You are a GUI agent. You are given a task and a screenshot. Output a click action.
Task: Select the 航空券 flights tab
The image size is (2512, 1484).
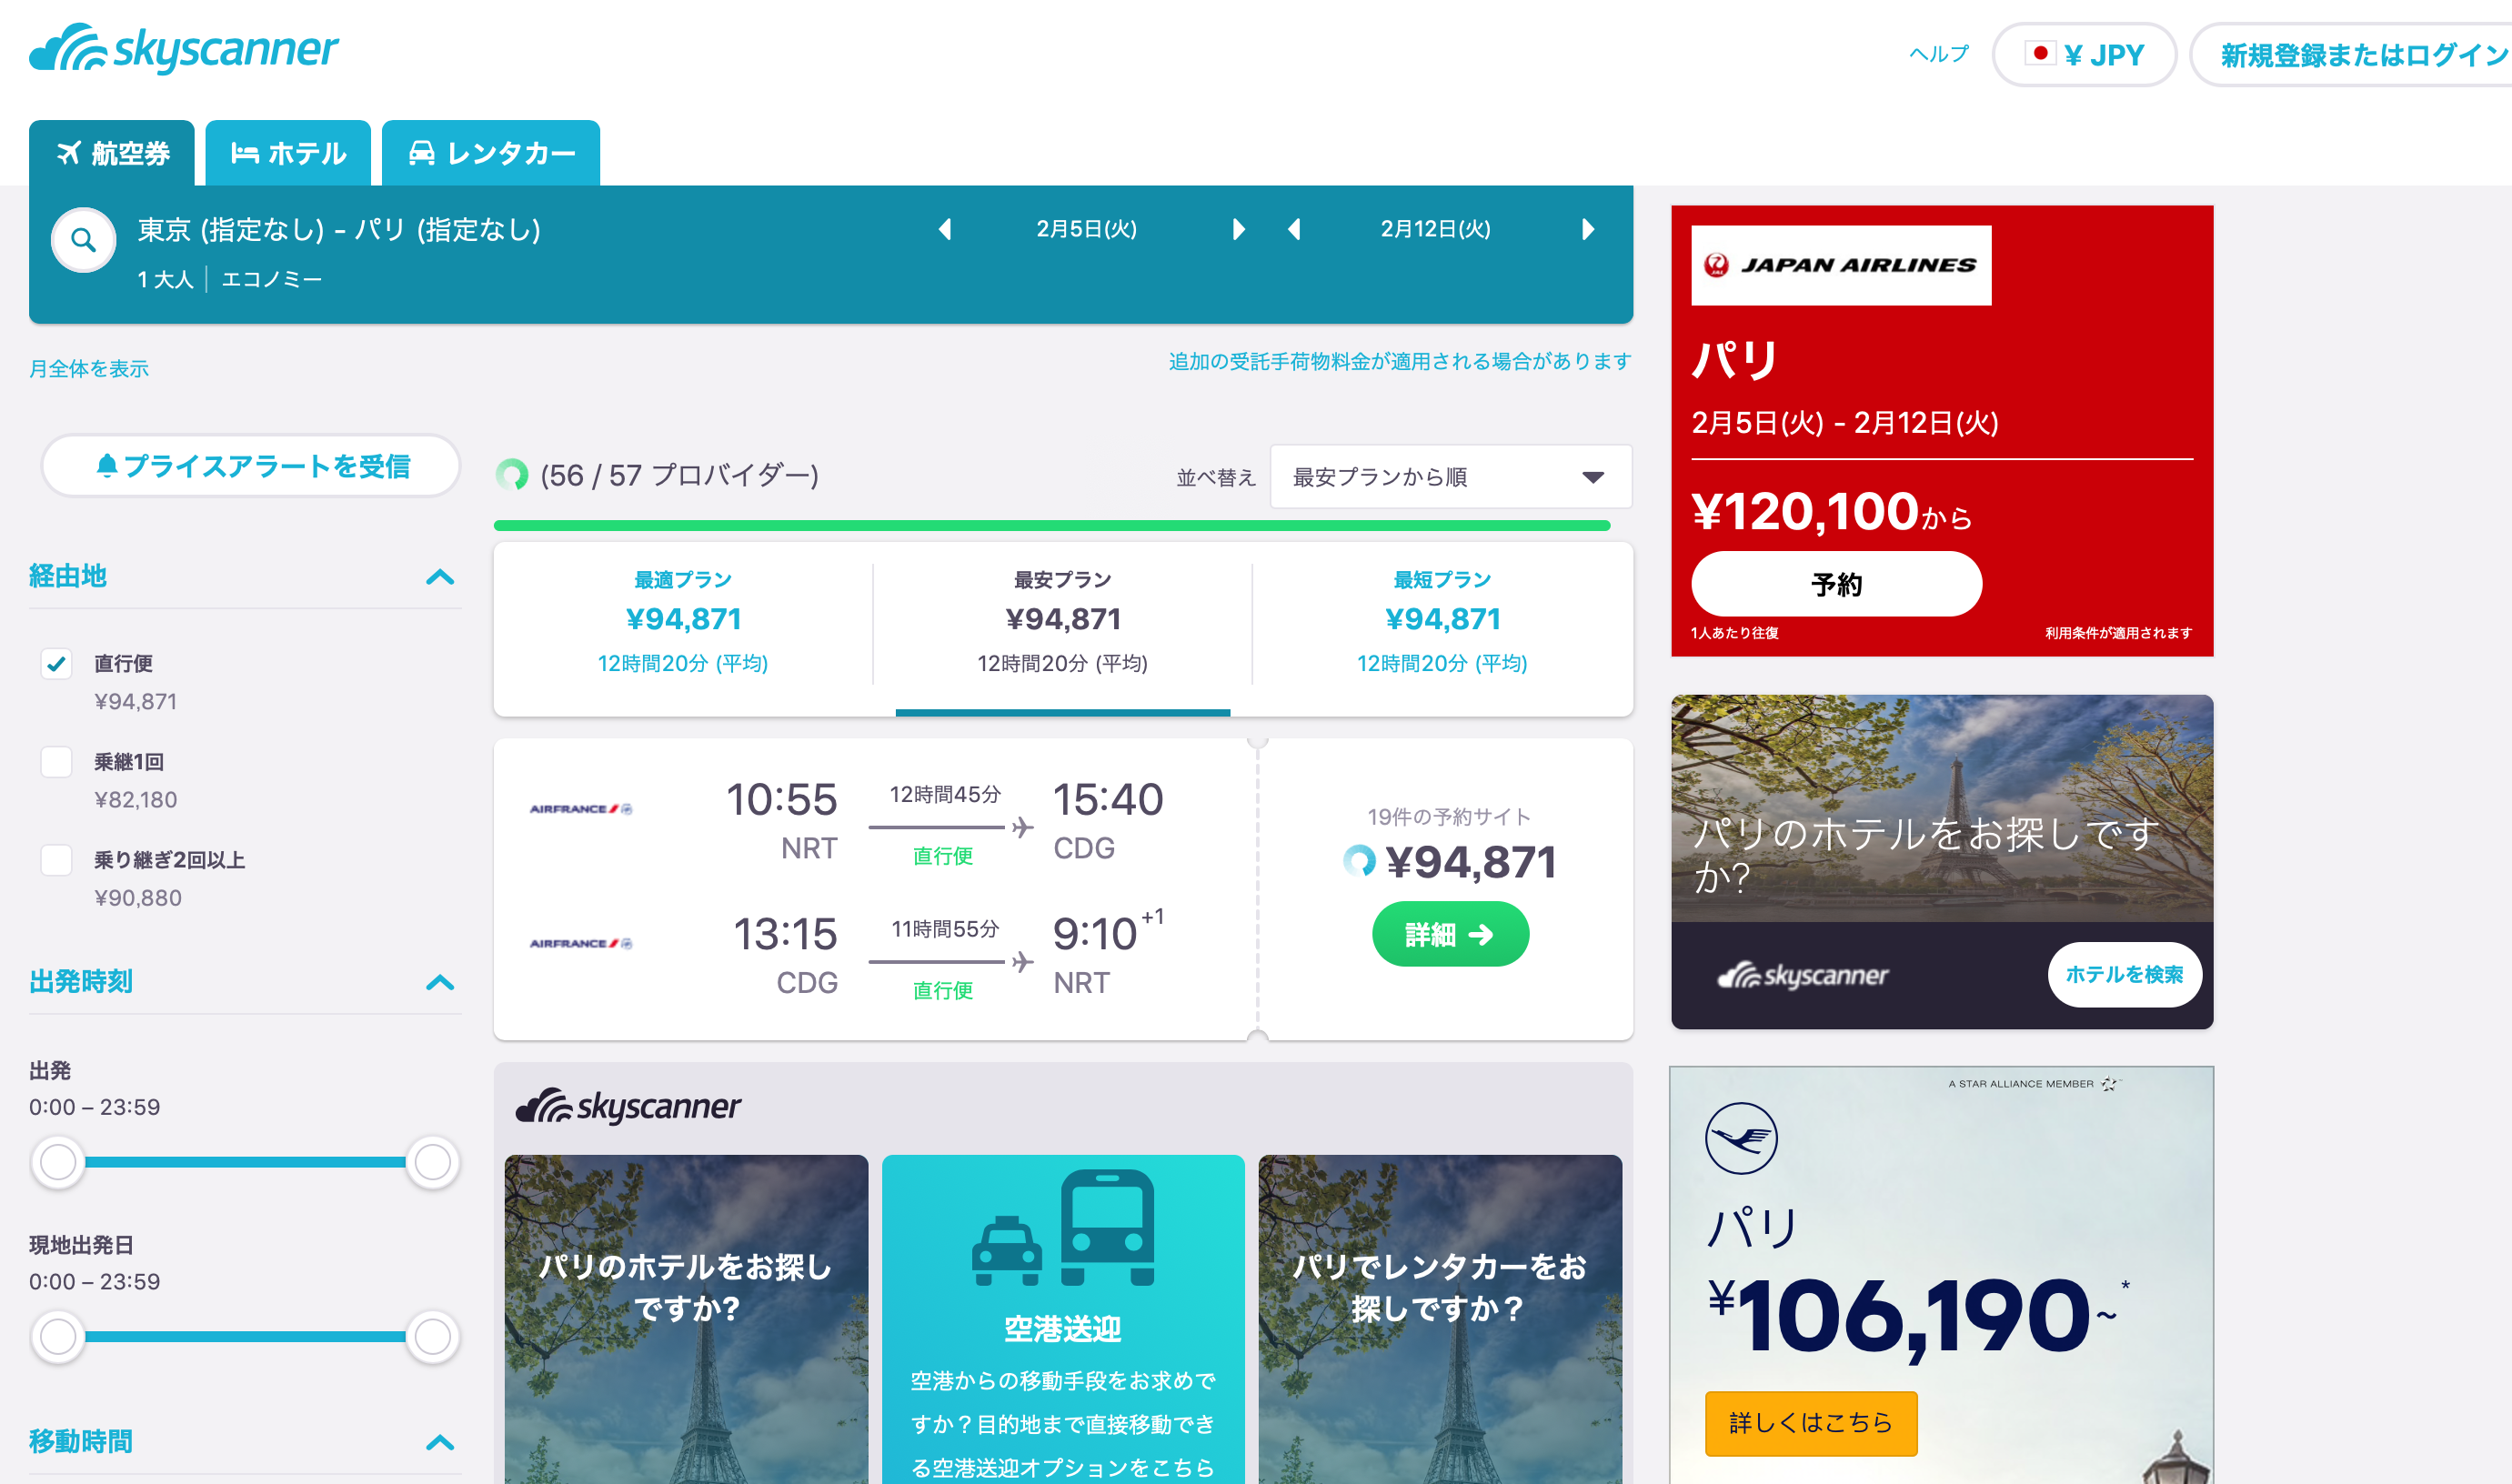tap(112, 153)
